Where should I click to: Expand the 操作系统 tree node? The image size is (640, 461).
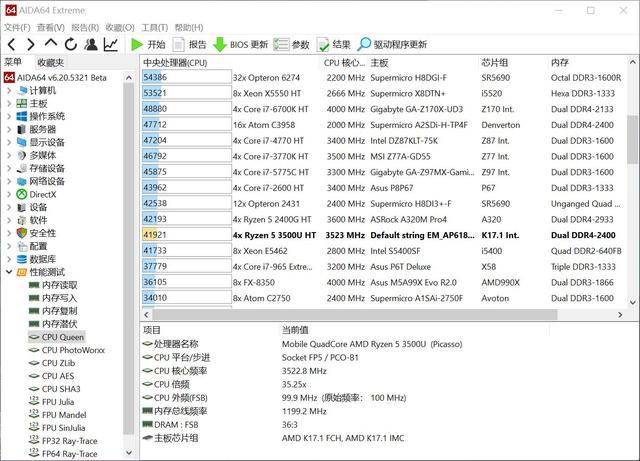click(x=9, y=116)
